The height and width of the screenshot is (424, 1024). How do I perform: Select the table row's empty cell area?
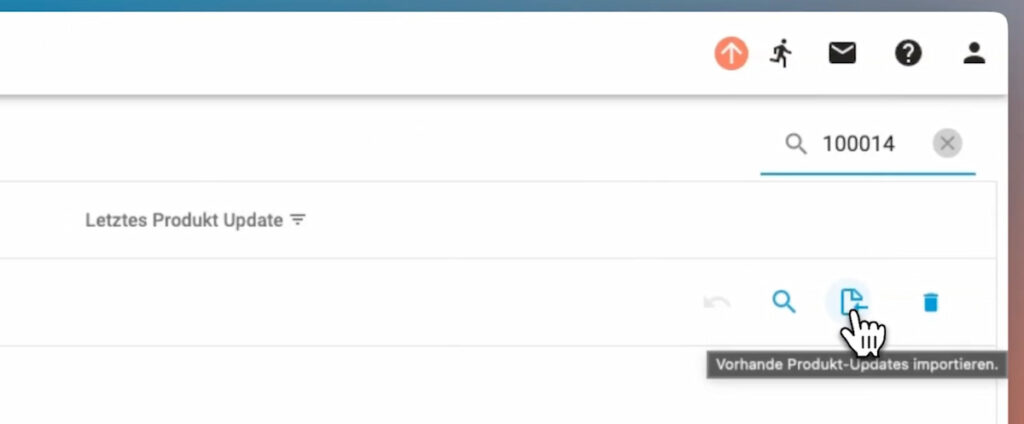tap(350, 302)
